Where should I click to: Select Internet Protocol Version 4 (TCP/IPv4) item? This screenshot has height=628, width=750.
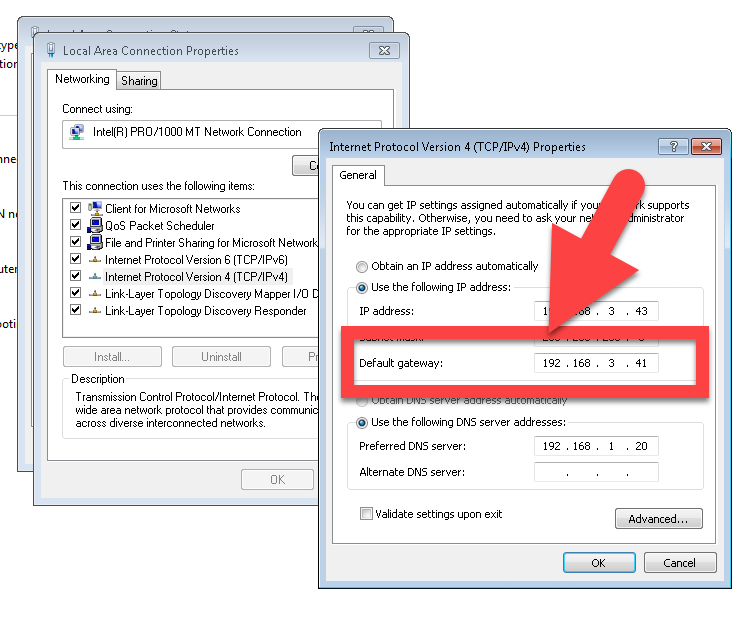pos(196,277)
